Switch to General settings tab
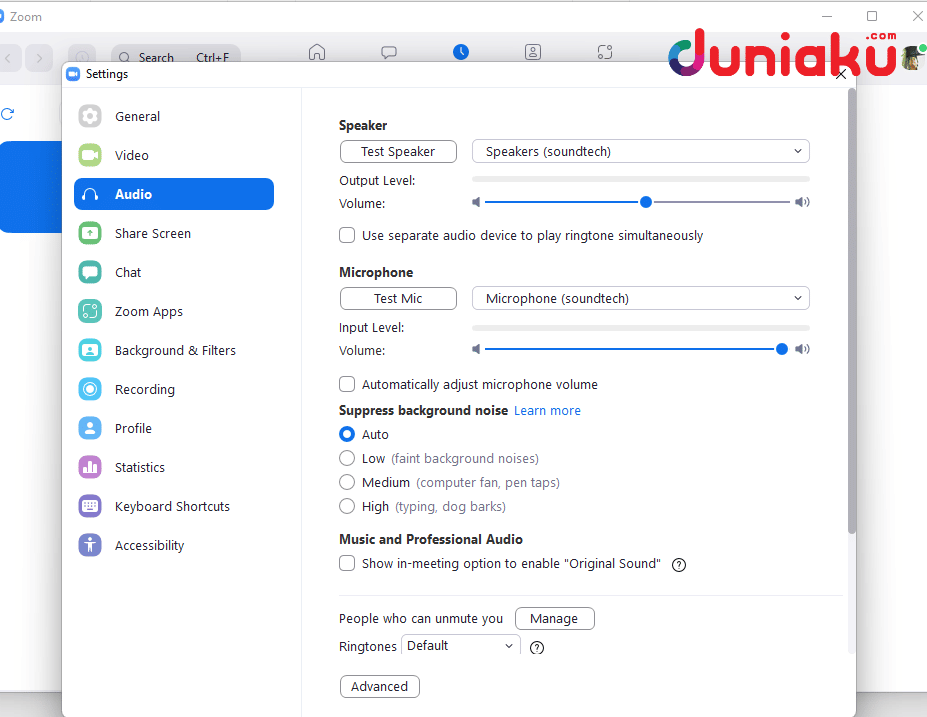Image resolution: width=927 pixels, height=717 pixels. tap(137, 116)
